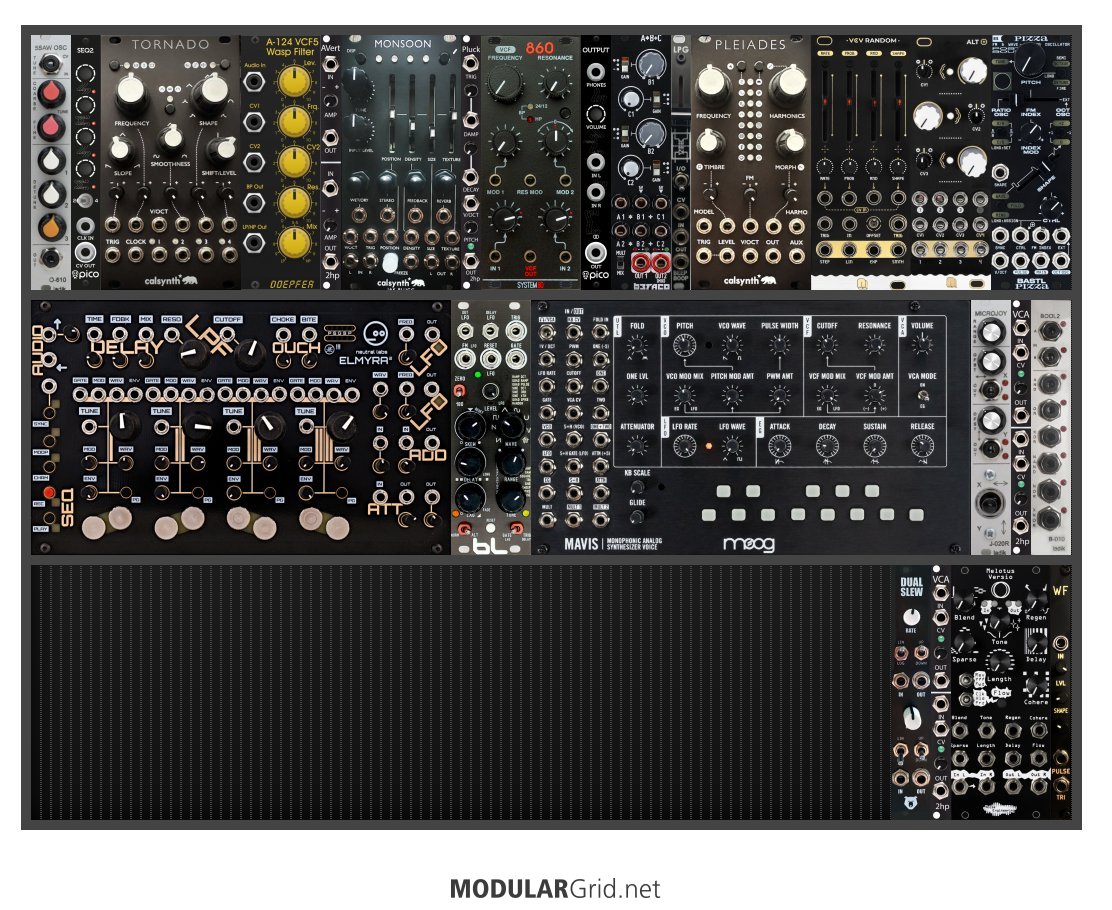
Task: Click the Pleiades MORPH knob
Action: pyautogui.click(x=789, y=141)
